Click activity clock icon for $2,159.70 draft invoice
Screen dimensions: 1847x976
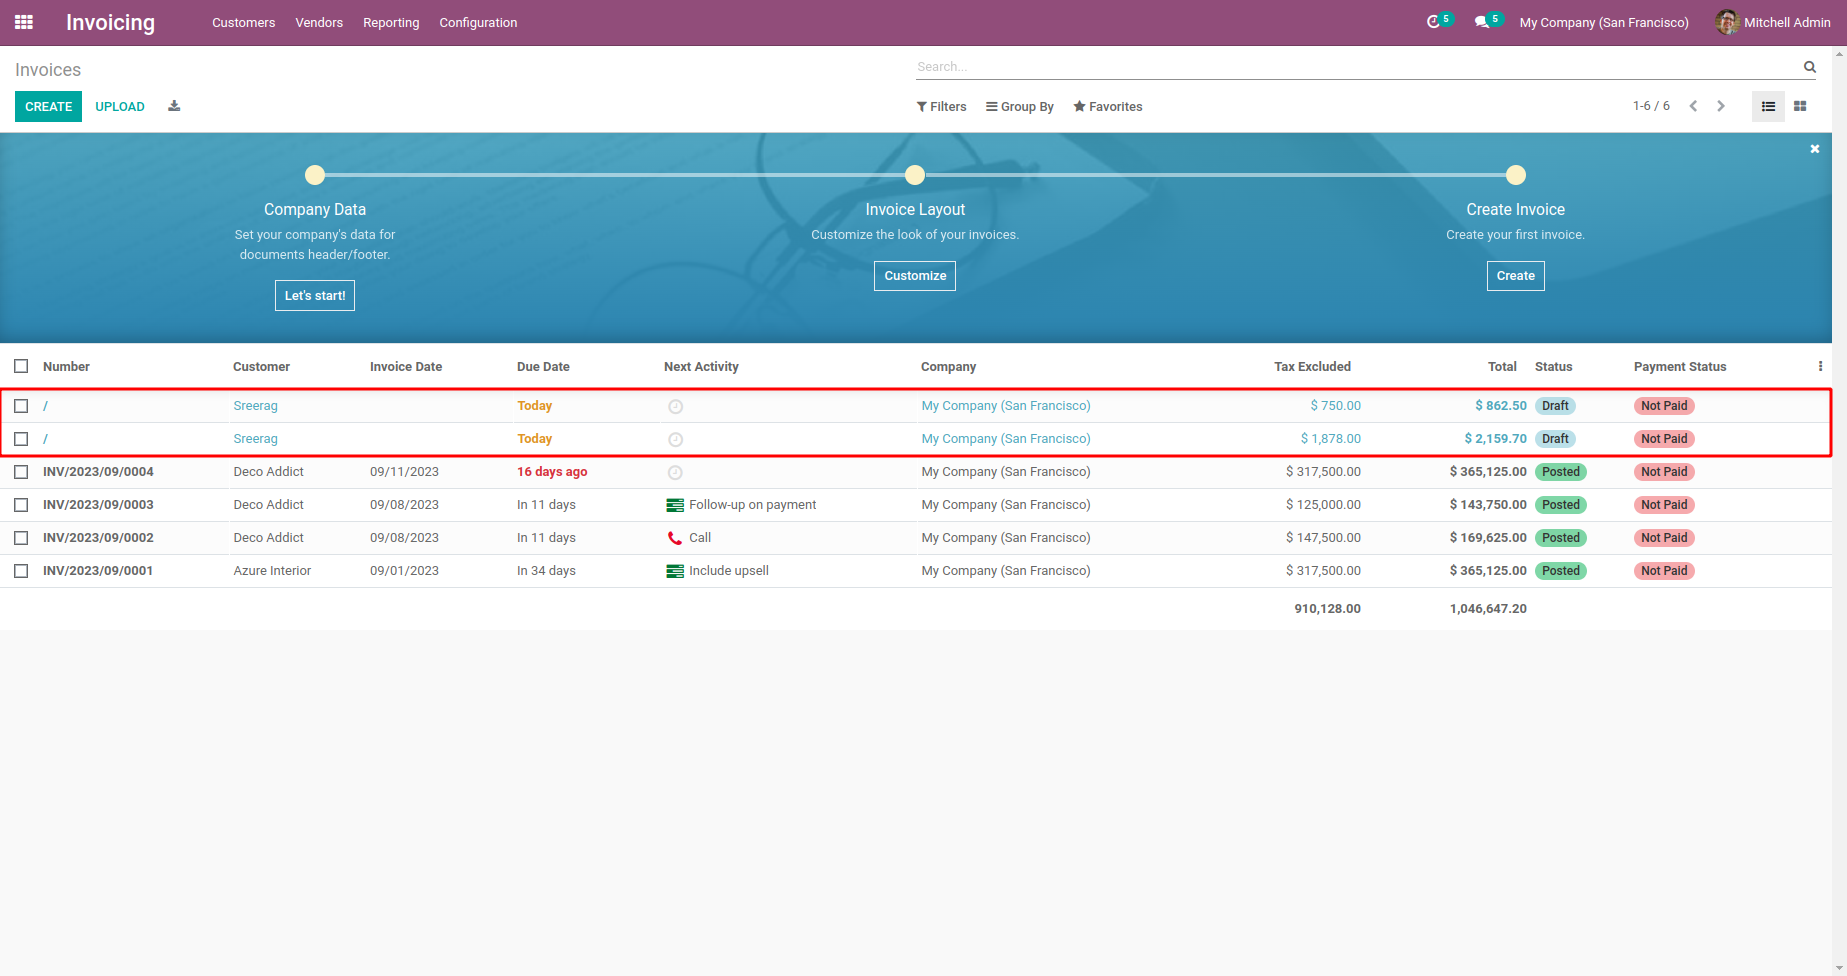675,440
